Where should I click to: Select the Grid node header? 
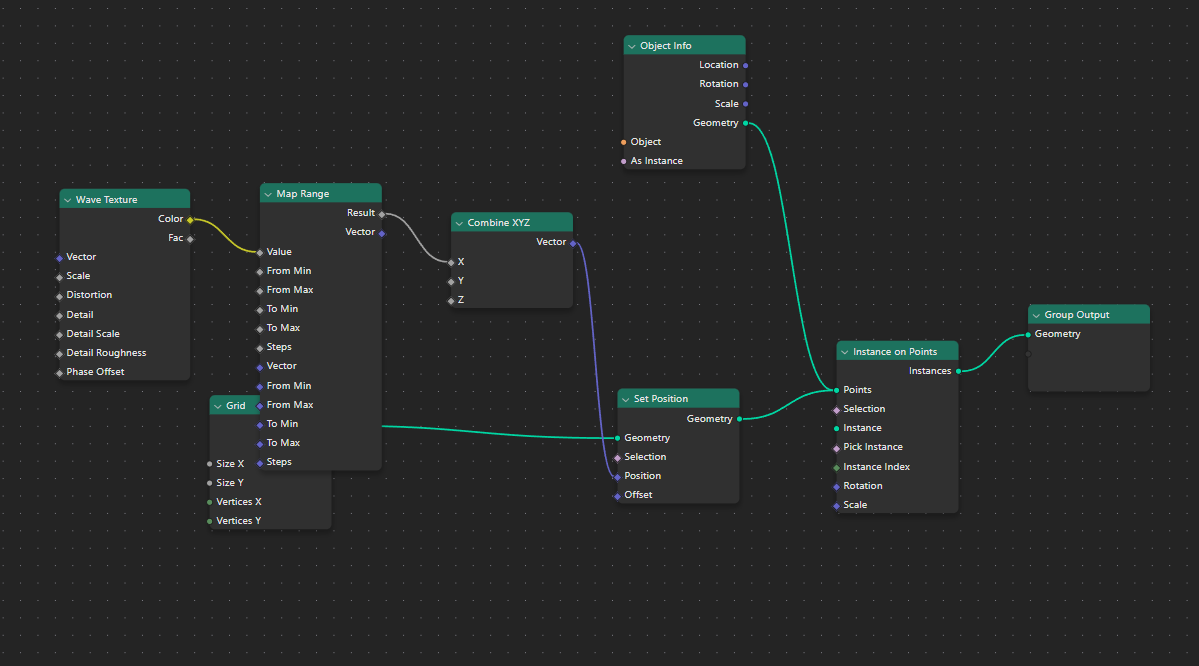tap(234, 405)
